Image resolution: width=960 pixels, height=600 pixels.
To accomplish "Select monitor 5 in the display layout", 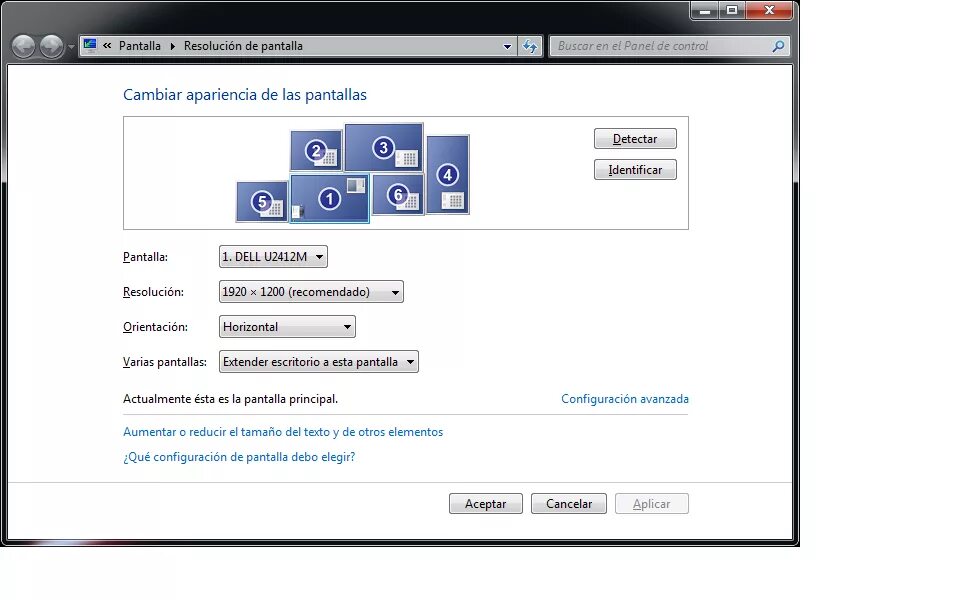I will tap(262, 201).
